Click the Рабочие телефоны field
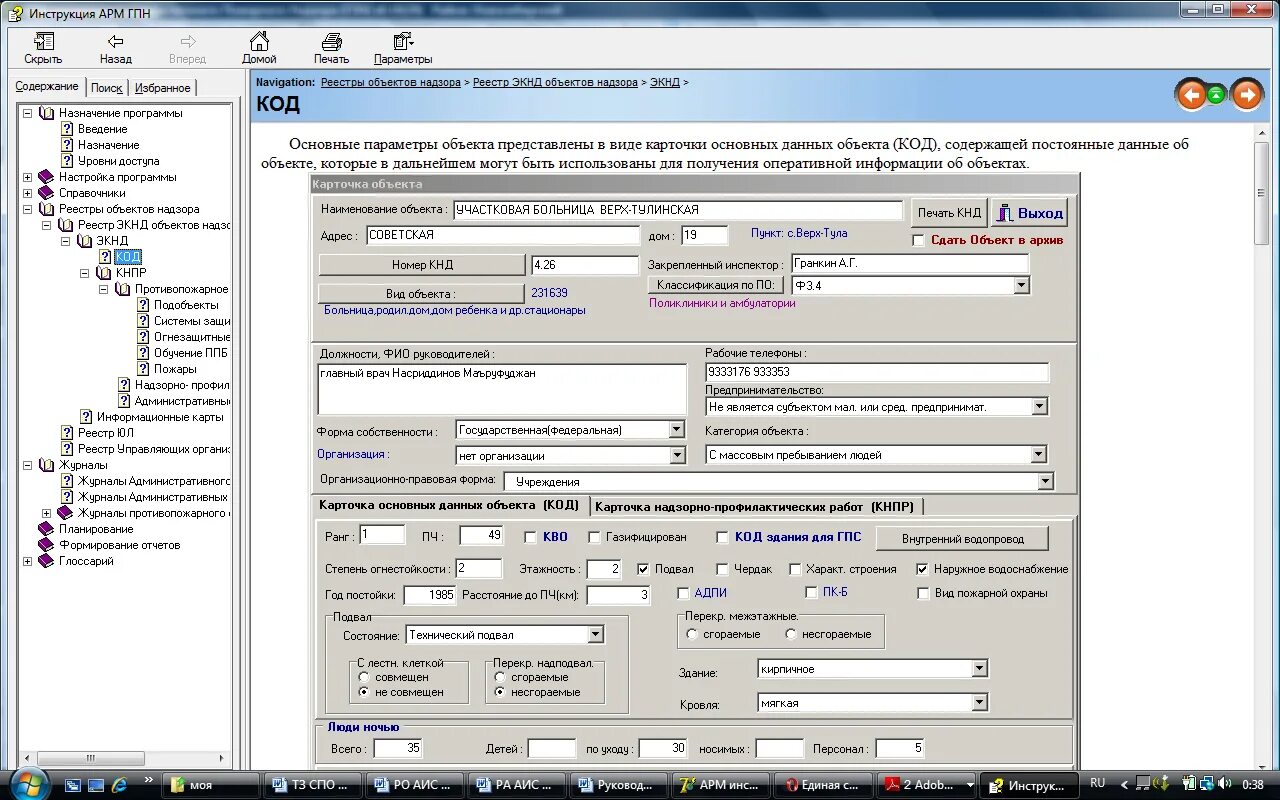Screen dimensions: 1280x800 click(x=877, y=372)
